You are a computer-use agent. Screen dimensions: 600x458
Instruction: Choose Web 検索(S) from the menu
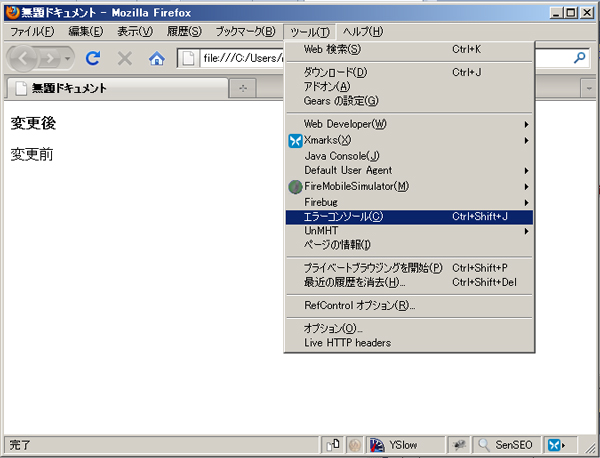409,49
